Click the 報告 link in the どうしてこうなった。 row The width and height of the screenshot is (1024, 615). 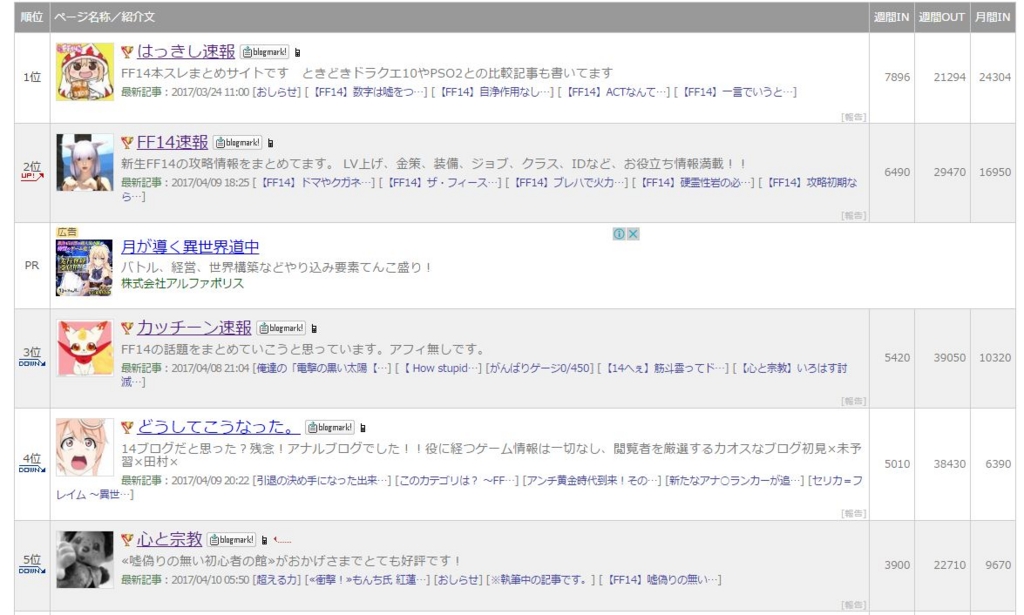[x=854, y=513]
